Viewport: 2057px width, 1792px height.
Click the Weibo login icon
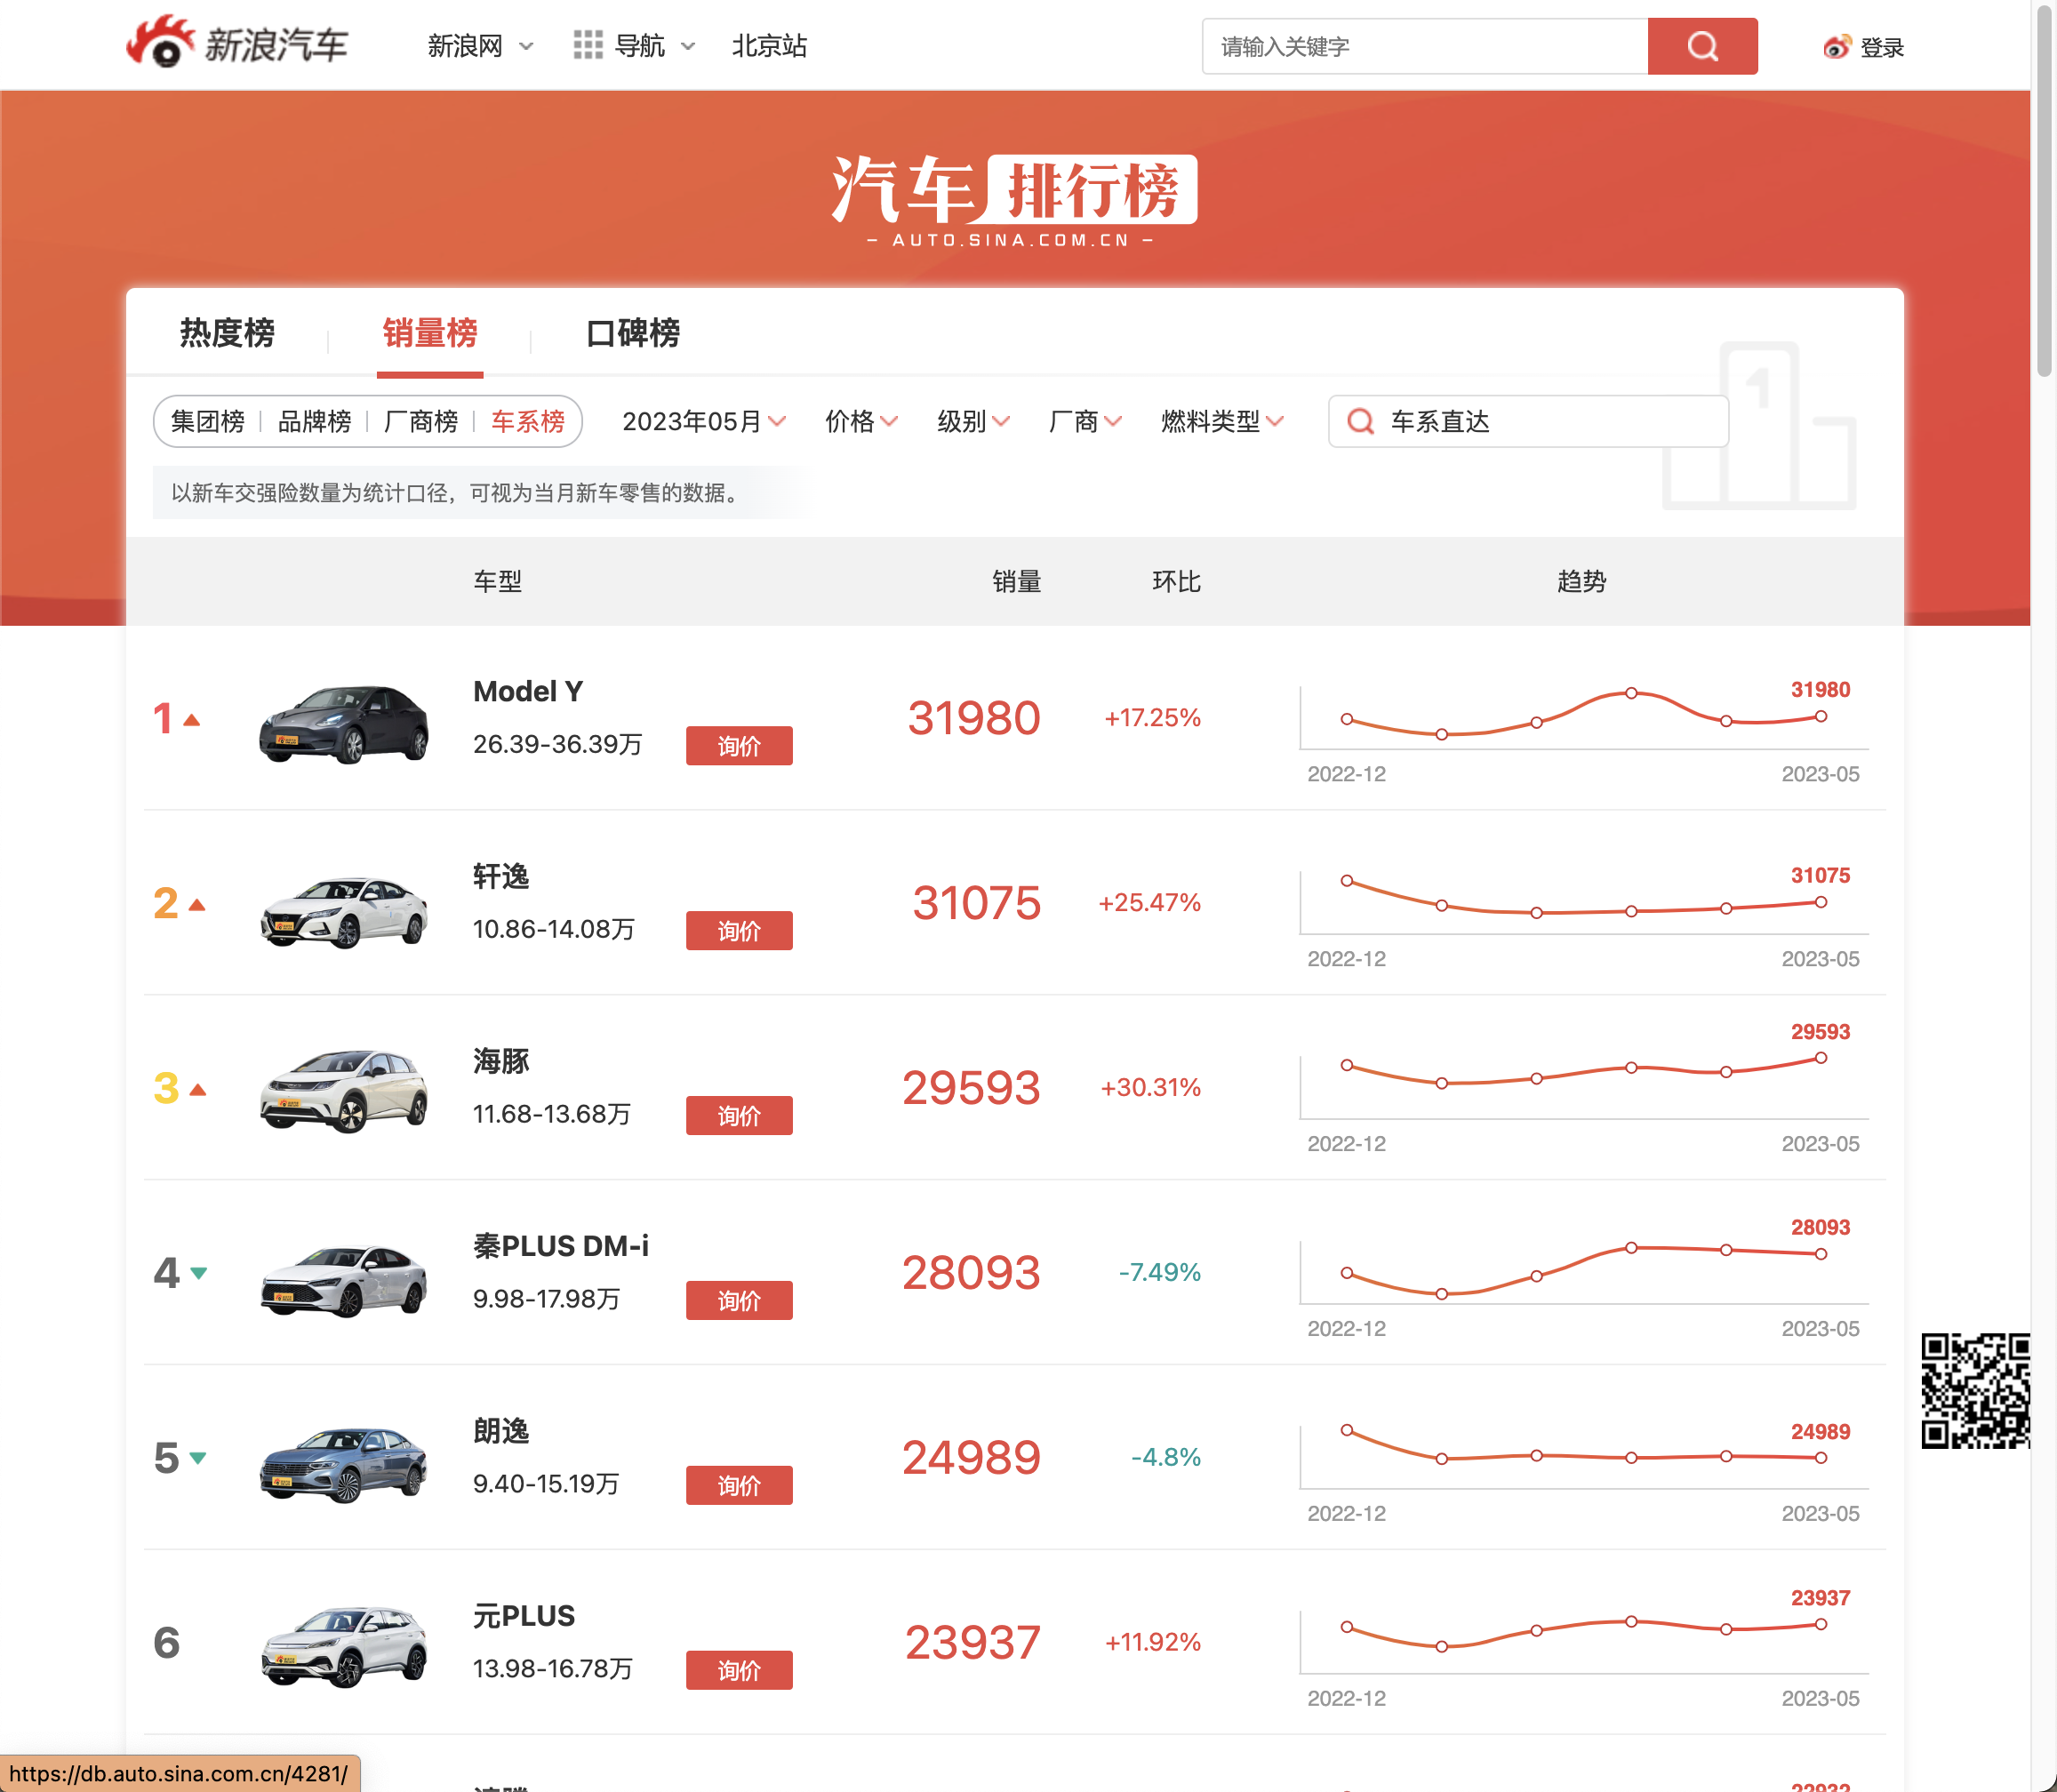tap(1836, 47)
